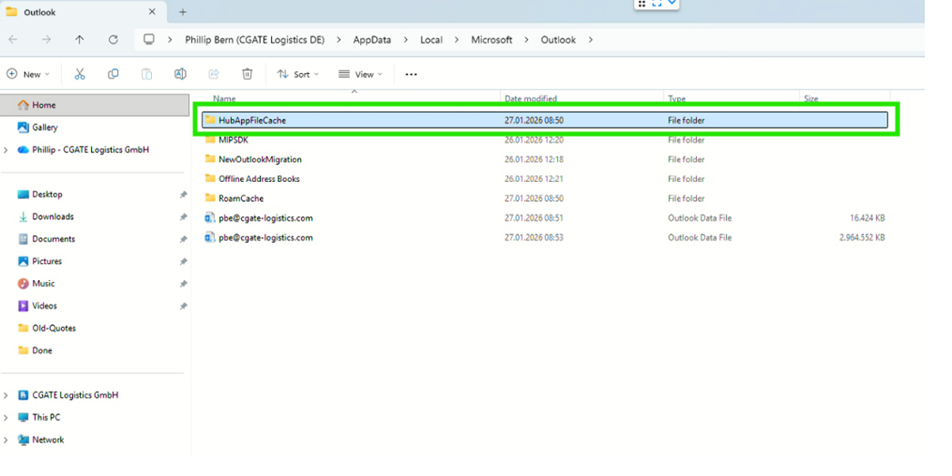Open Gallery in the navigation pane

[44, 128]
